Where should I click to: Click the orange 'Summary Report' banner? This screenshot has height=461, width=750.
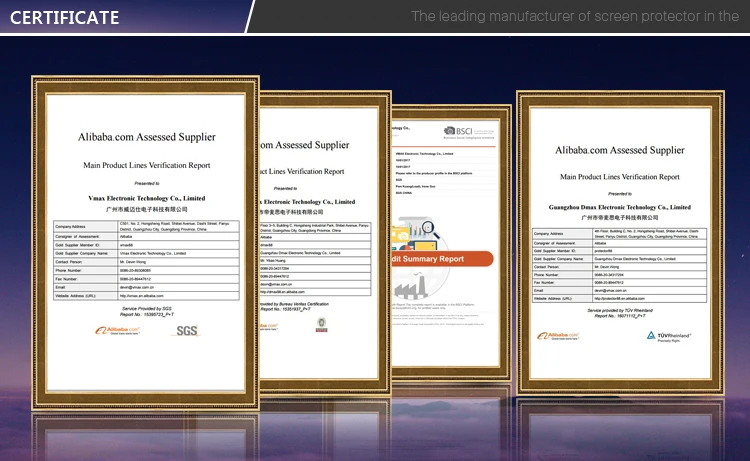442,259
